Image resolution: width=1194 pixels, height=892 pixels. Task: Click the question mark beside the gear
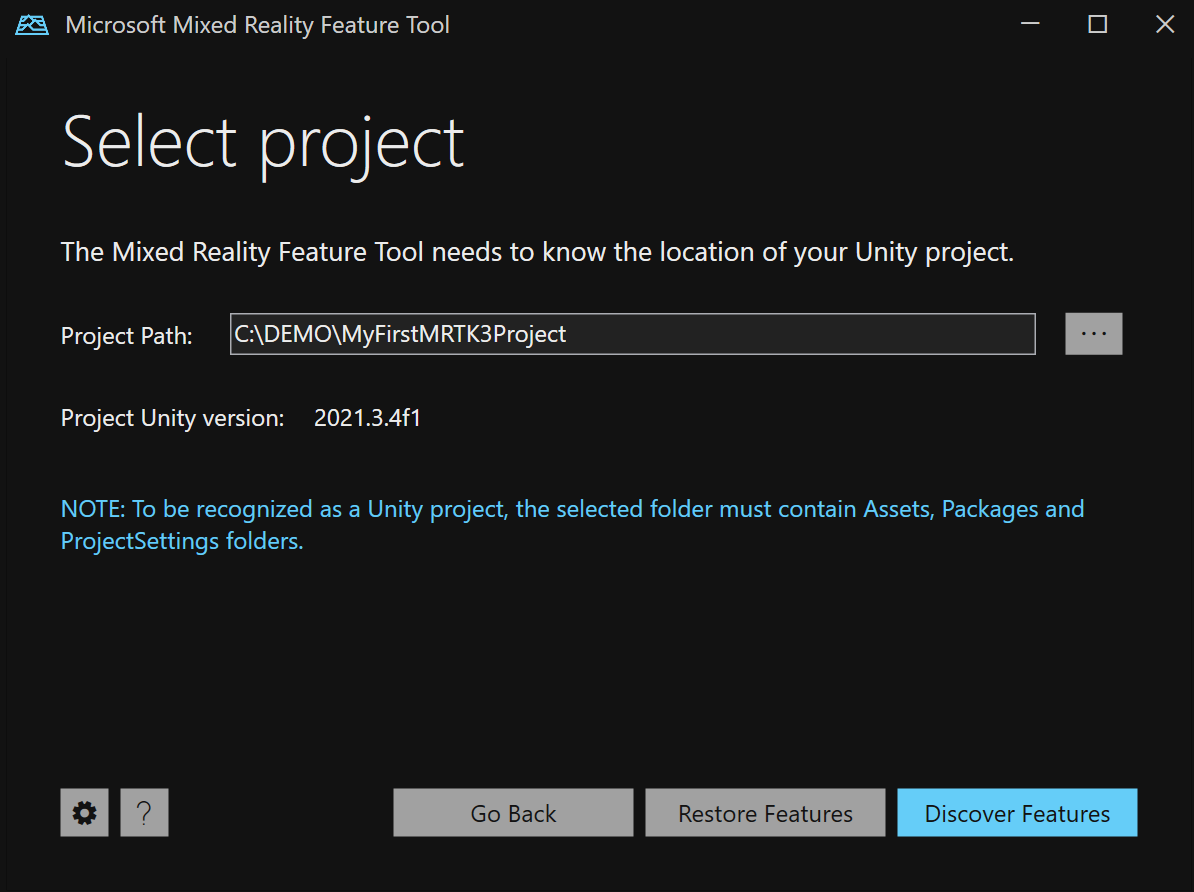click(x=144, y=812)
